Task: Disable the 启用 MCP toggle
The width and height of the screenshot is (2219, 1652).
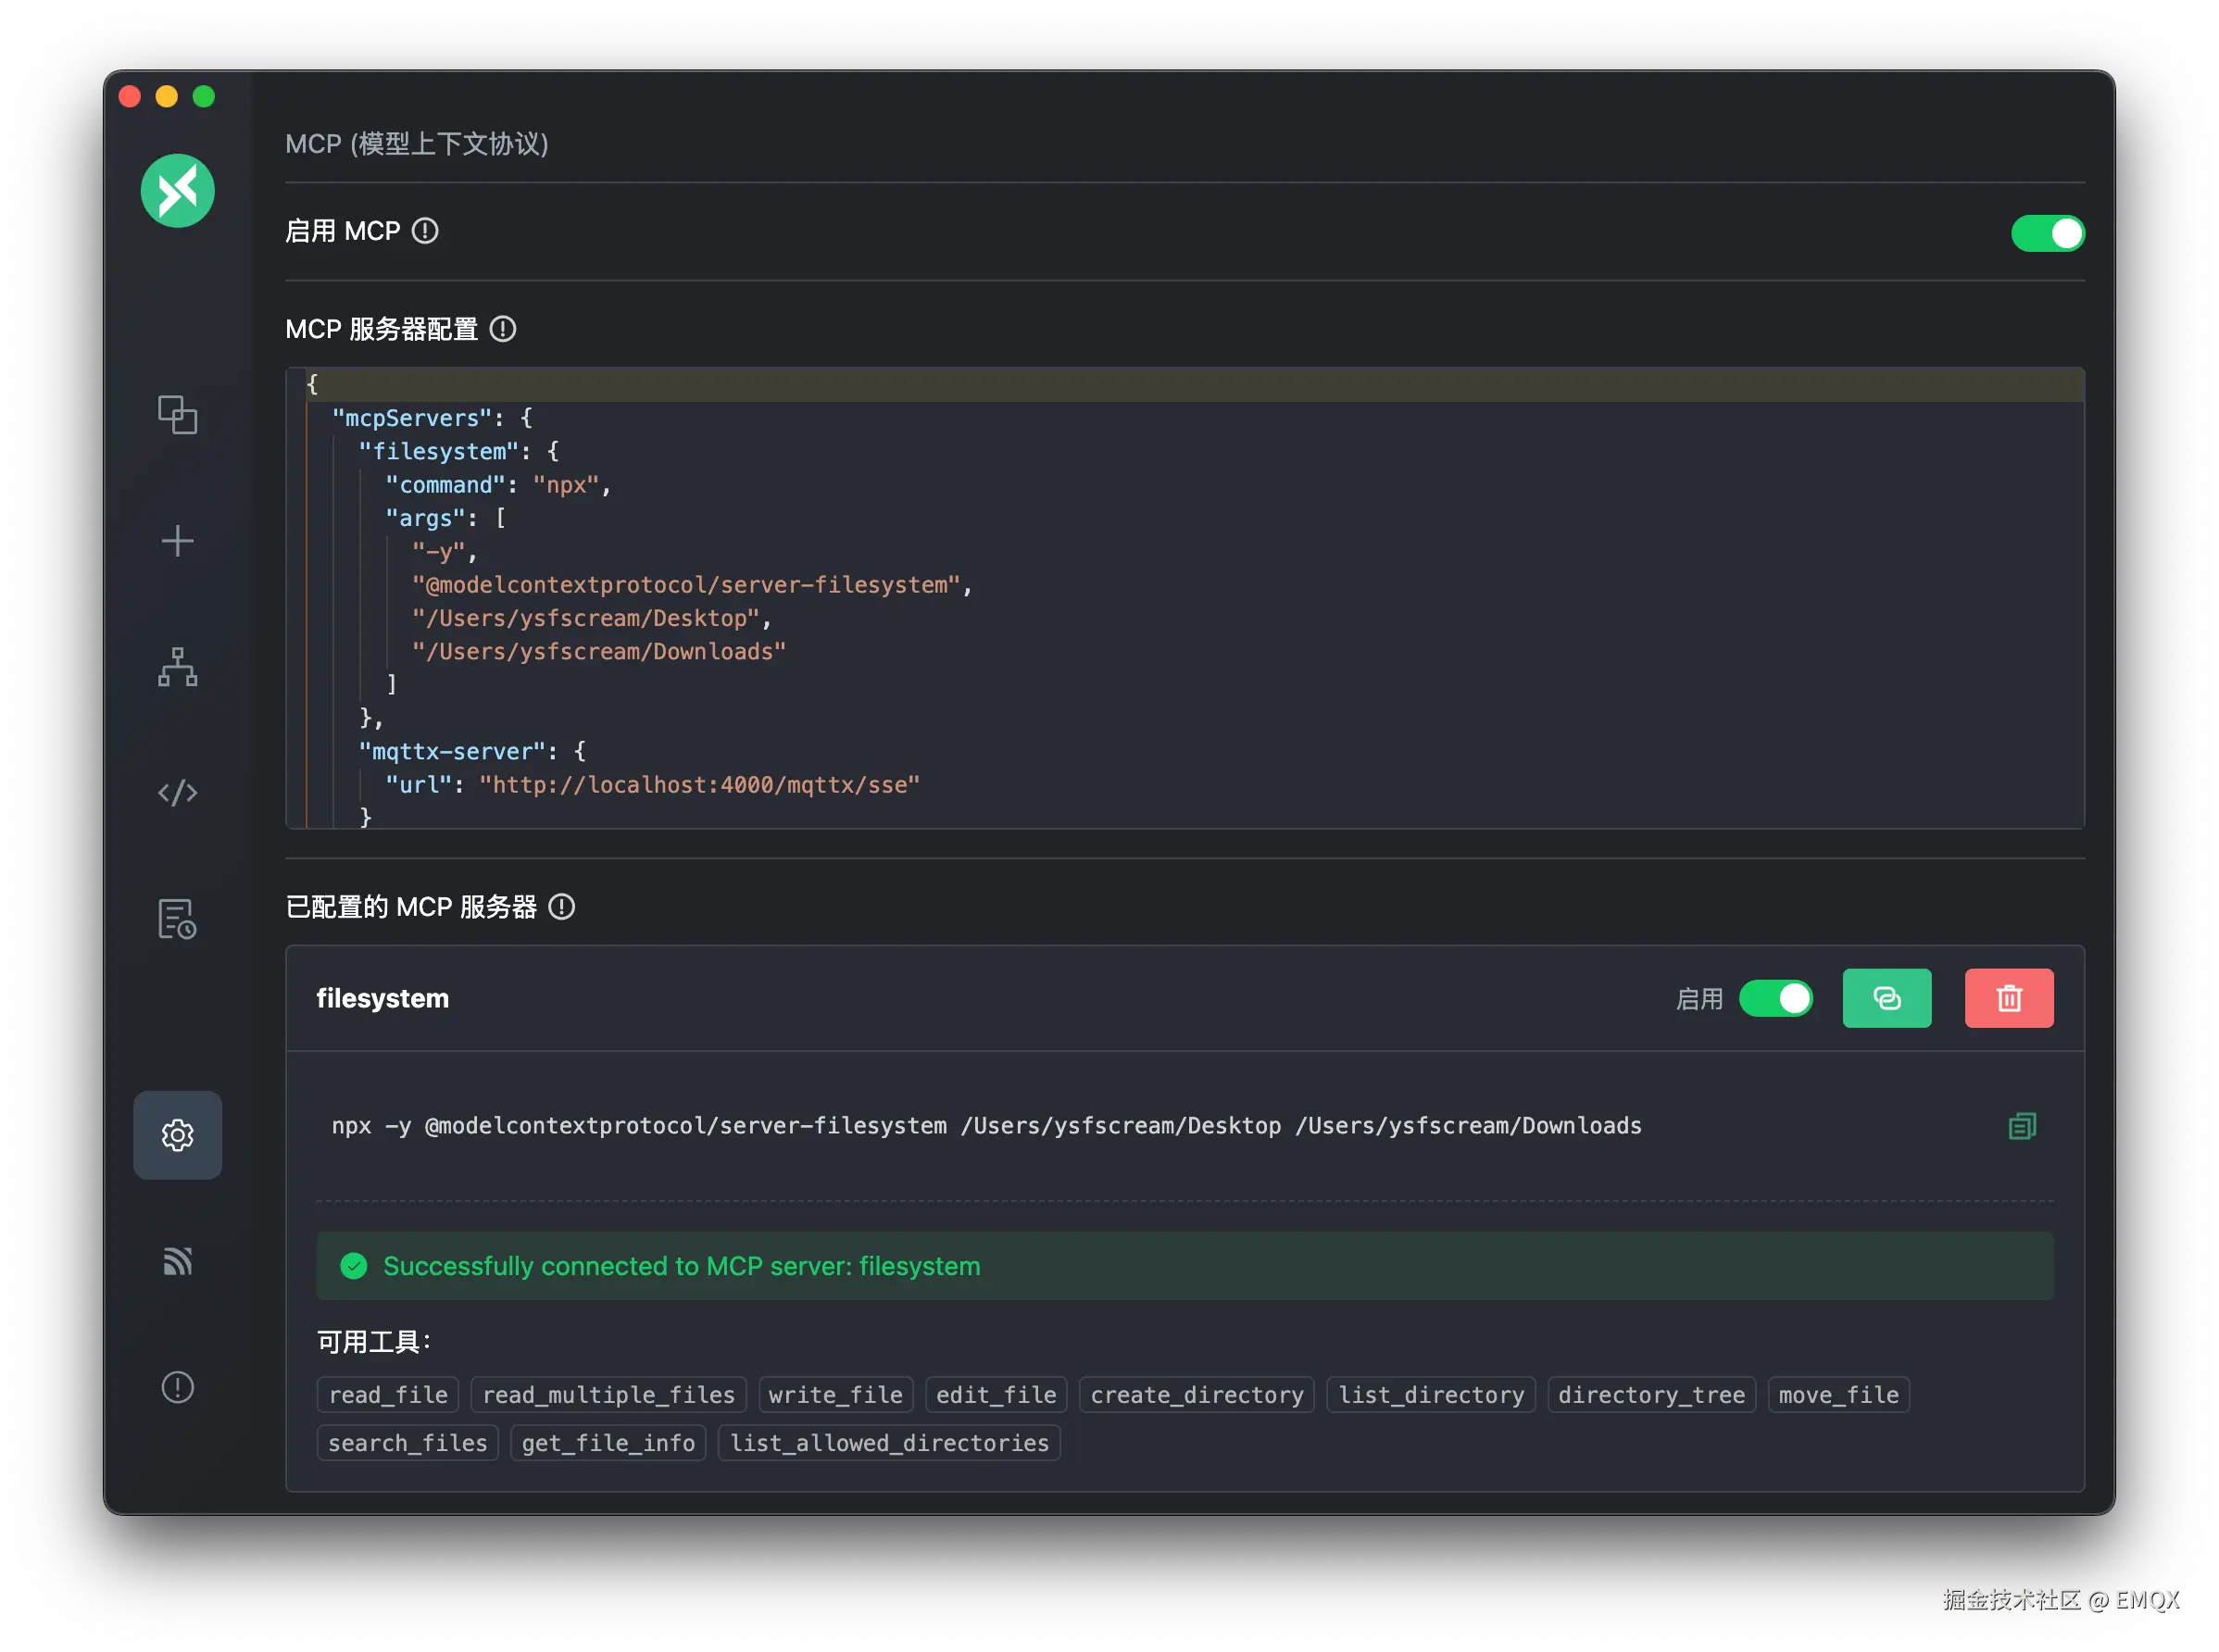Action: click(x=2047, y=233)
